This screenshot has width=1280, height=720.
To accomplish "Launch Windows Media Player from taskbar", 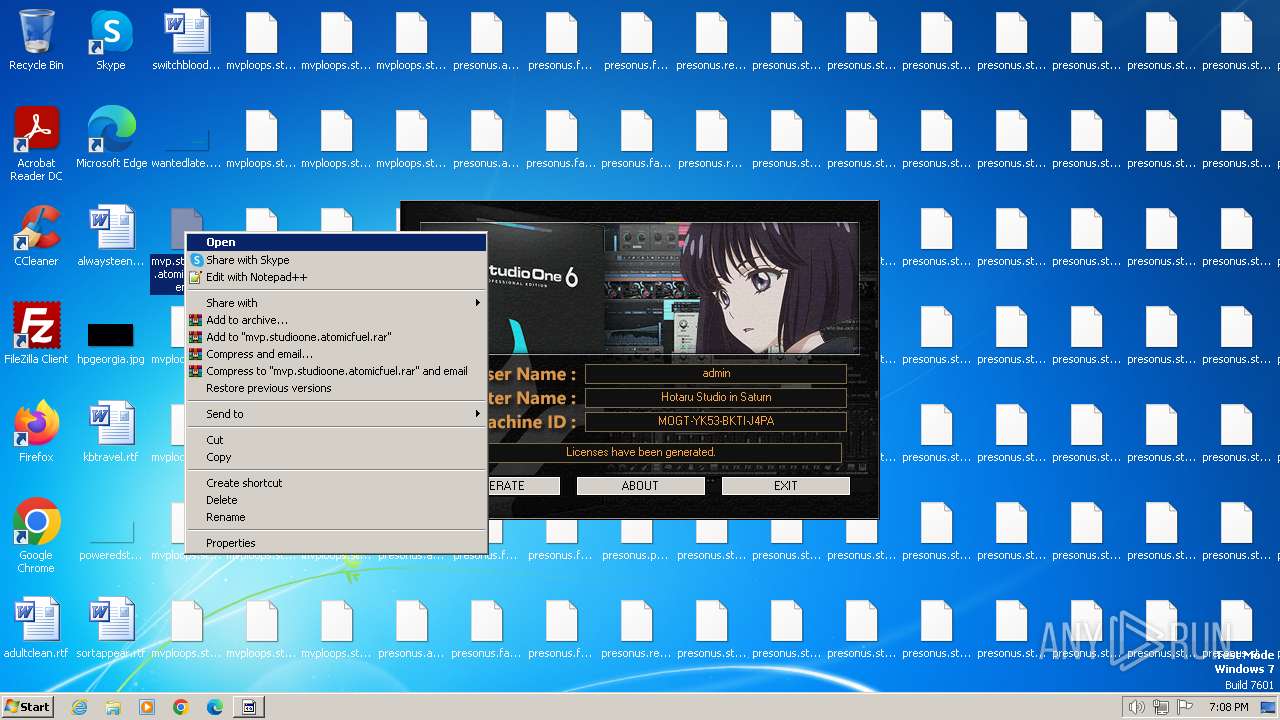I will [x=147, y=707].
